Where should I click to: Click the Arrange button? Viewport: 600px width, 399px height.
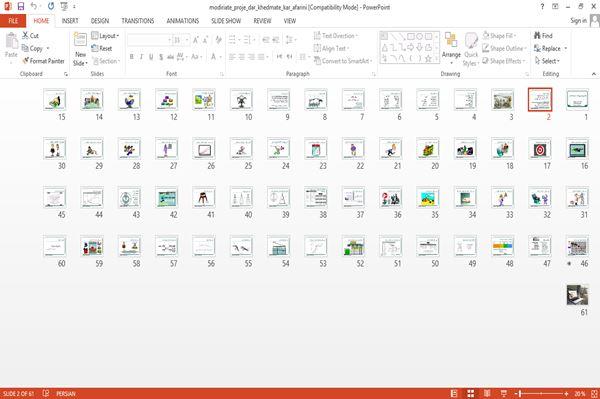coord(451,48)
